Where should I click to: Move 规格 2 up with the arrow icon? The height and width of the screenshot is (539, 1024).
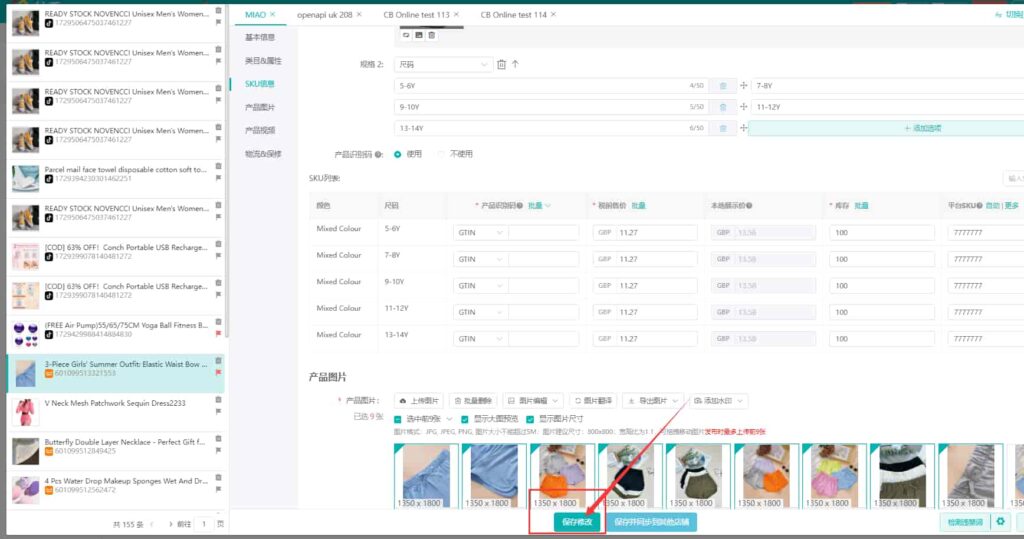[x=515, y=65]
